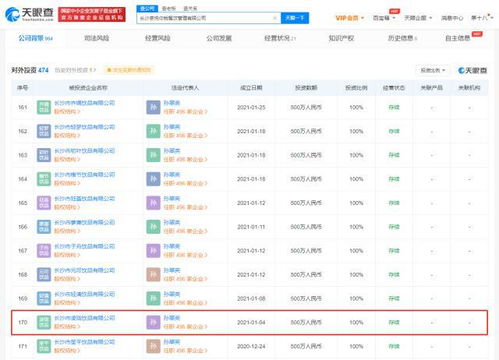Viewport: 499px width, 360px height.
Task: Open company logo icon in row 163
Action: (44, 155)
